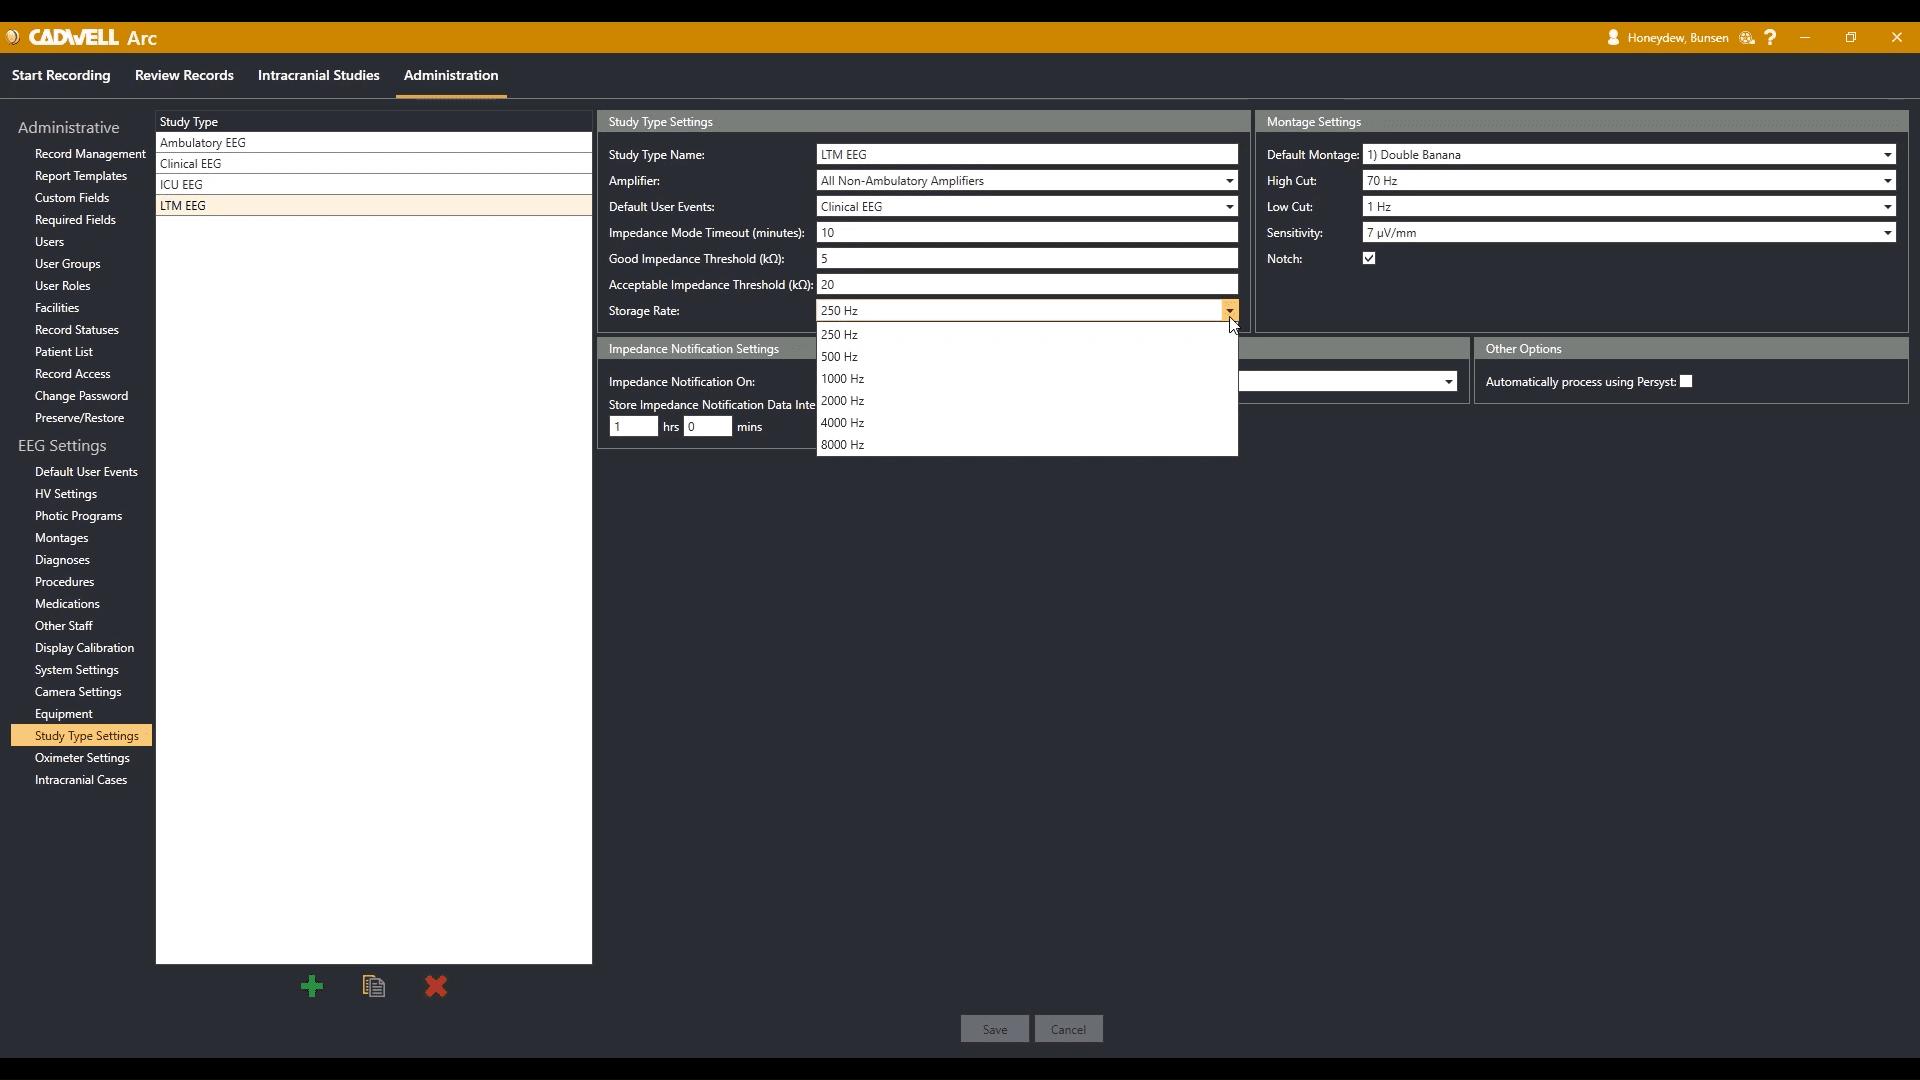The height and width of the screenshot is (1080, 1920).
Task: Click the Honeydew, Bunsen user profile icon
Action: click(1613, 37)
